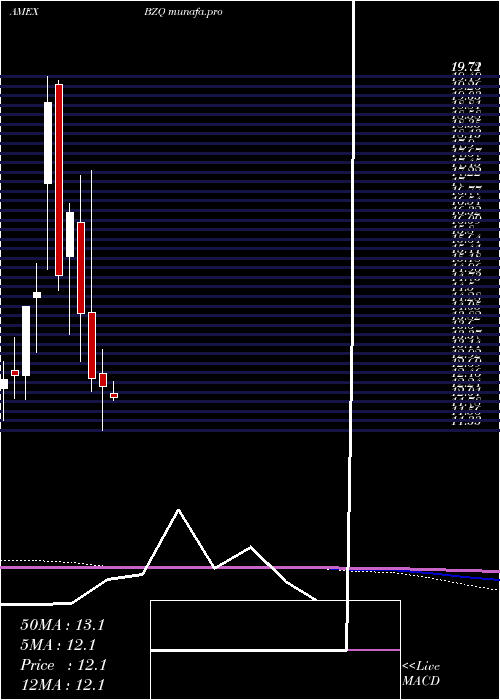Click the Price : 12.1 readout
This screenshot has height=700, width=500.
click(x=63, y=665)
